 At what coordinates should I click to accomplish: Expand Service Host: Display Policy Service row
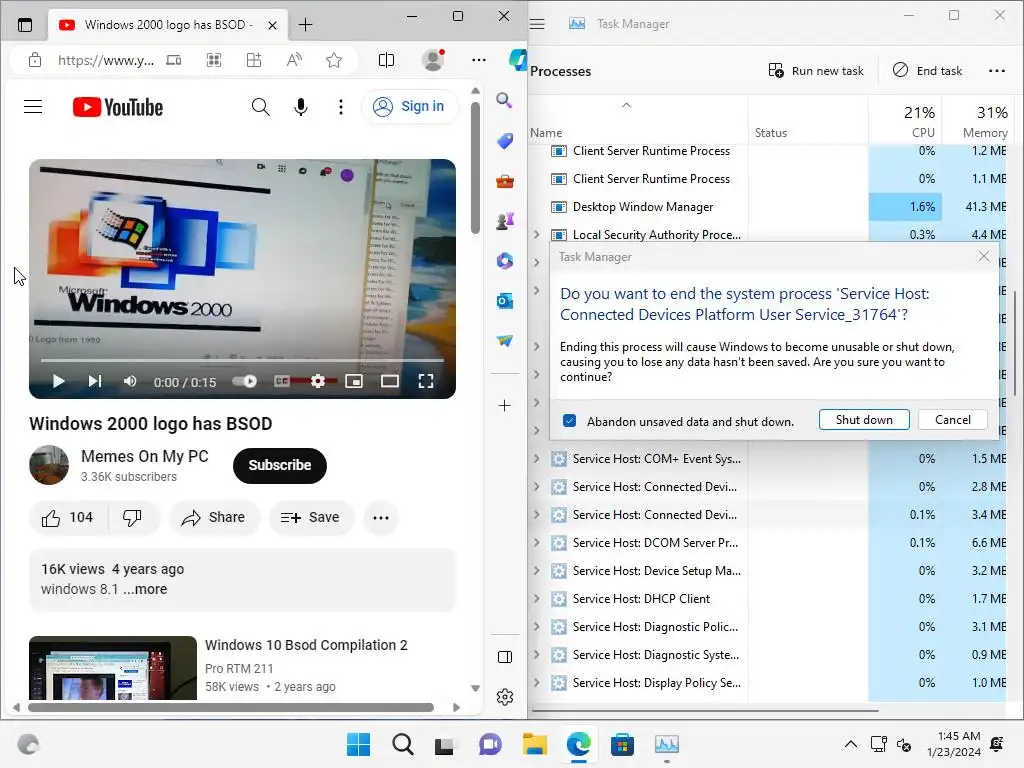click(x=537, y=683)
